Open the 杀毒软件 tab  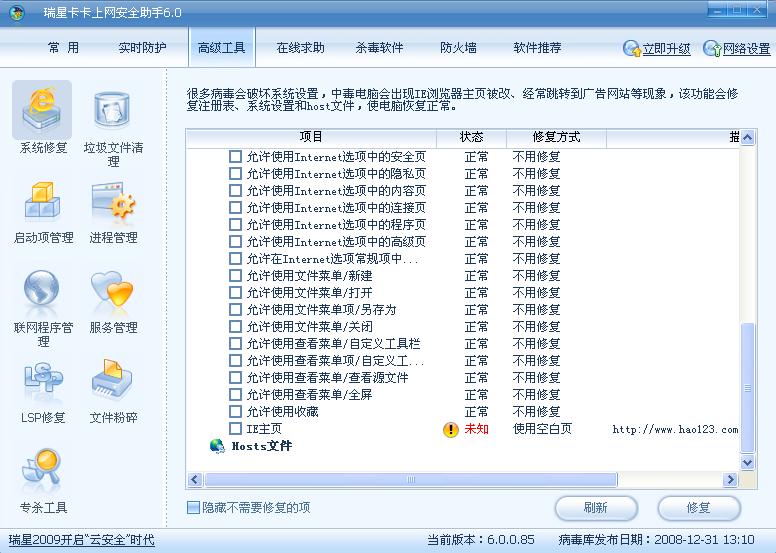tap(379, 48)
